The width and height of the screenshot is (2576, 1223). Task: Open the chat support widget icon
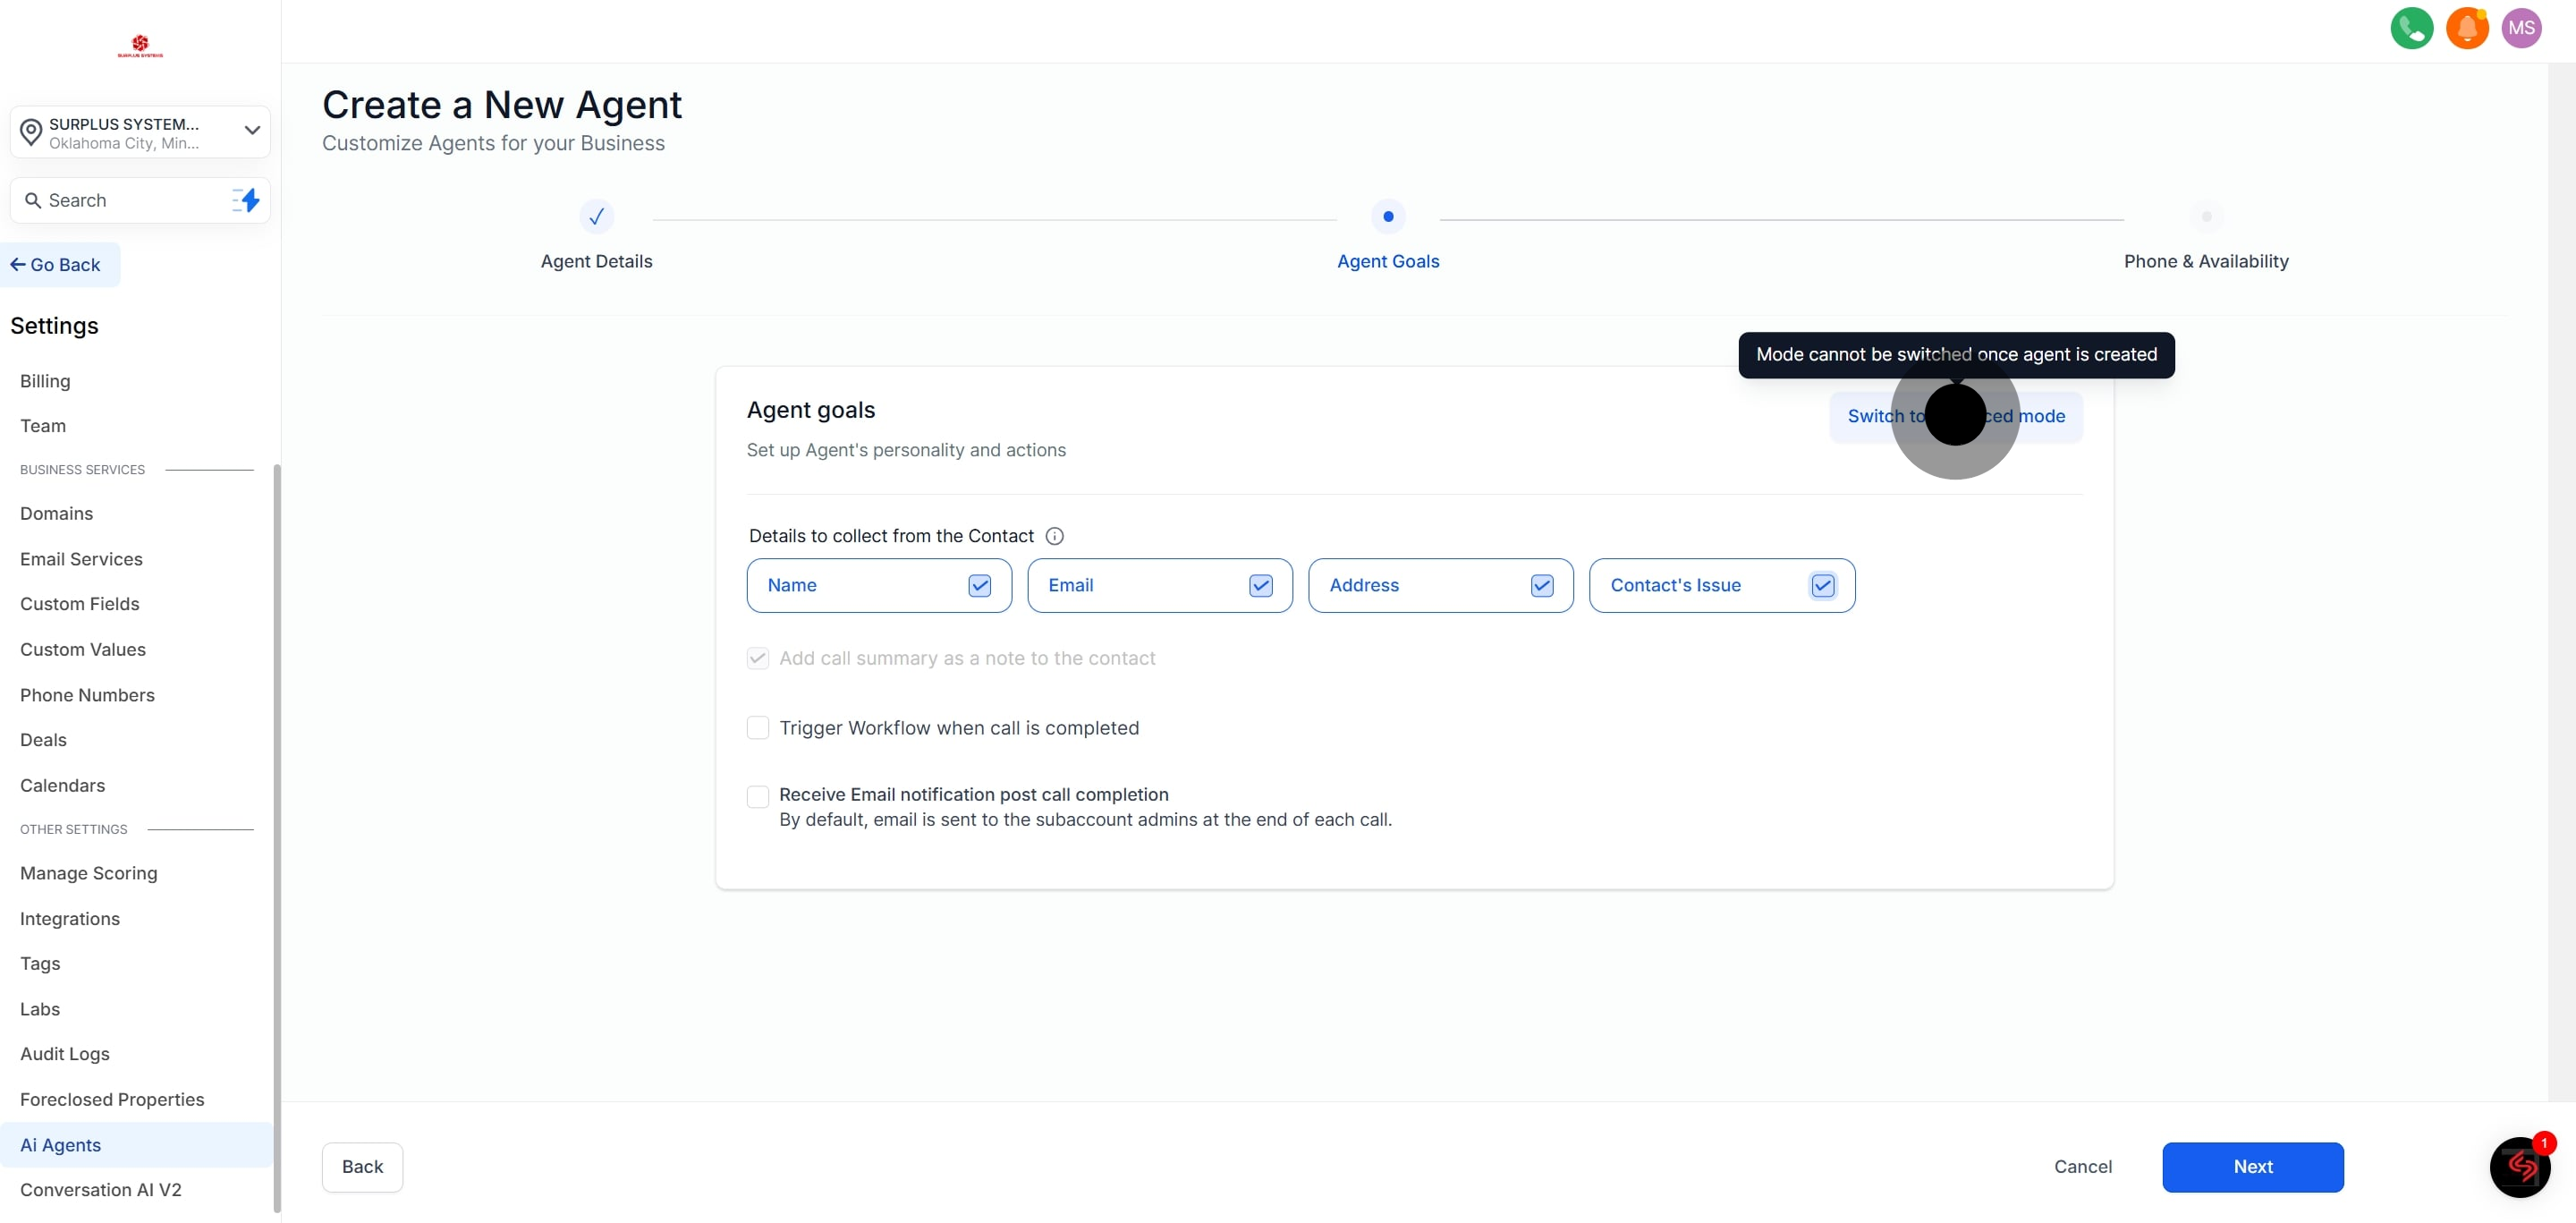point(2519,1166)
